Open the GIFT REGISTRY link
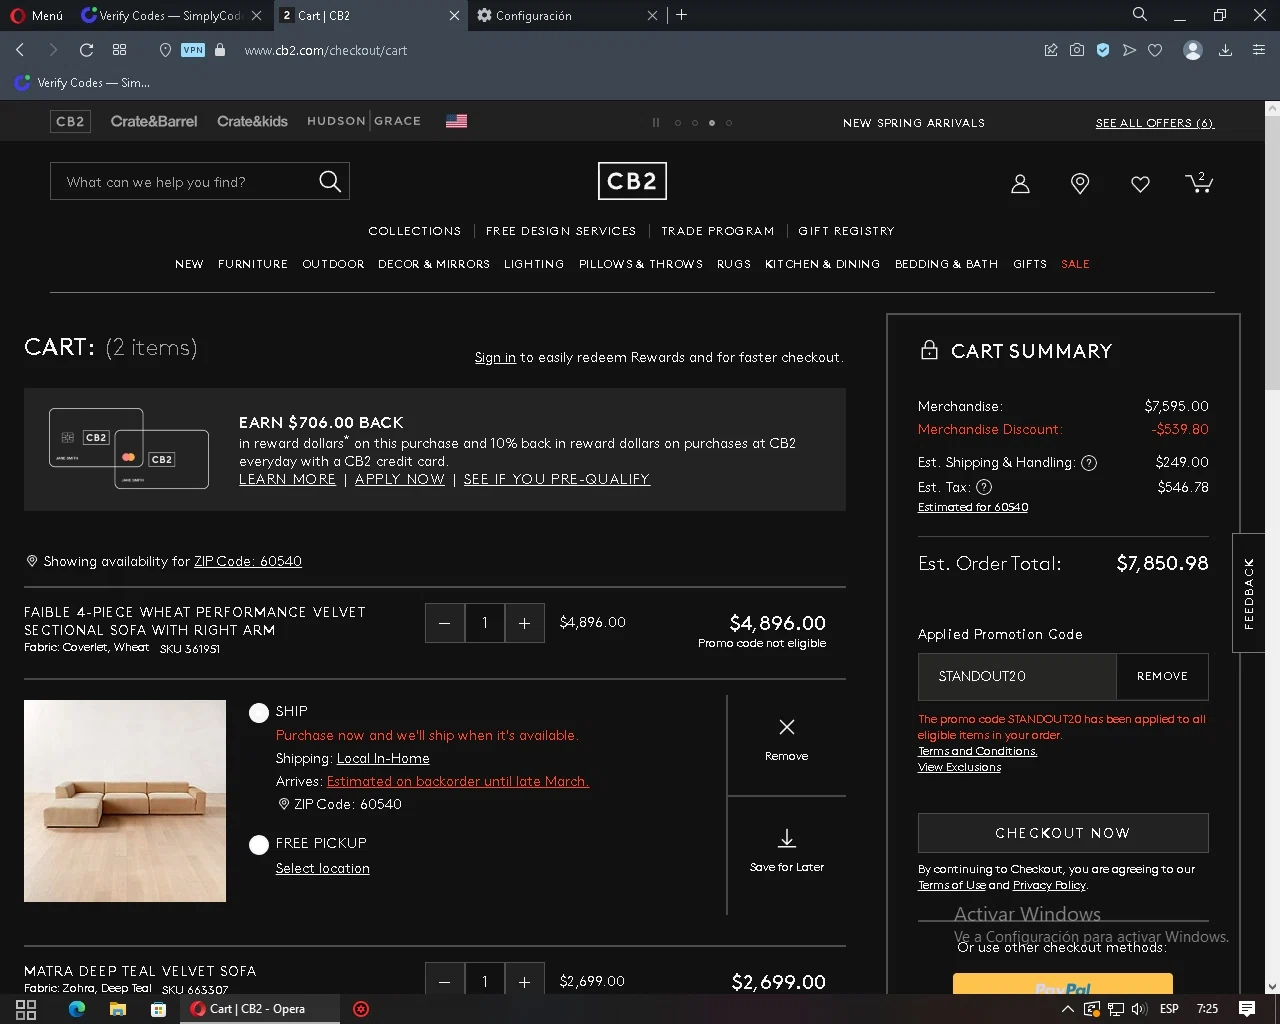Screen dimensions: 1280x1024 point(846,231)
